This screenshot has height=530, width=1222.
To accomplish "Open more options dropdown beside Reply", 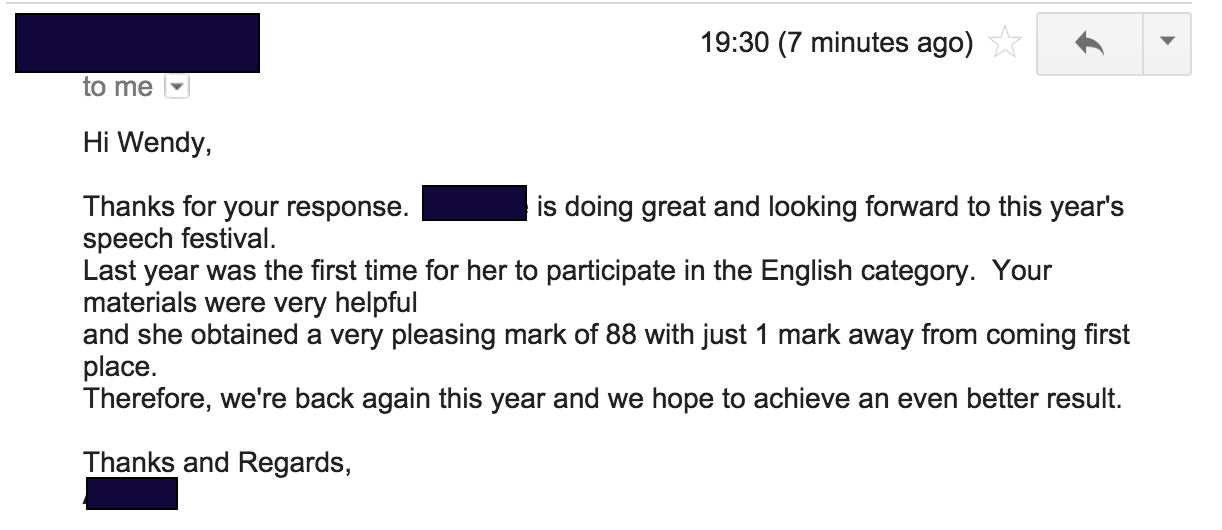I will click(x=1164, y=44).
